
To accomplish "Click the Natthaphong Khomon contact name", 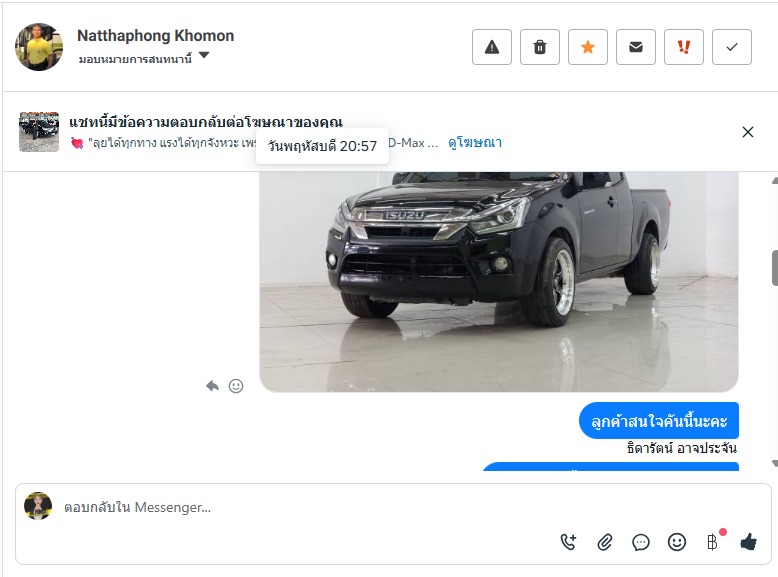I will (x=156, y=35).
